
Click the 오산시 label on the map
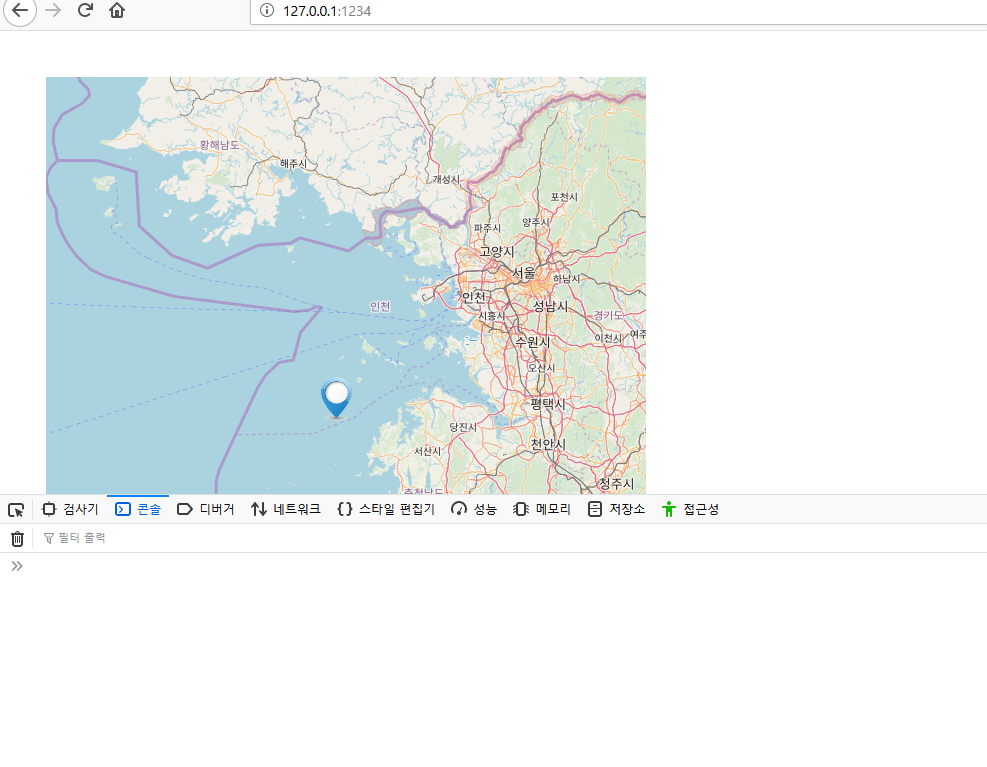541,368
